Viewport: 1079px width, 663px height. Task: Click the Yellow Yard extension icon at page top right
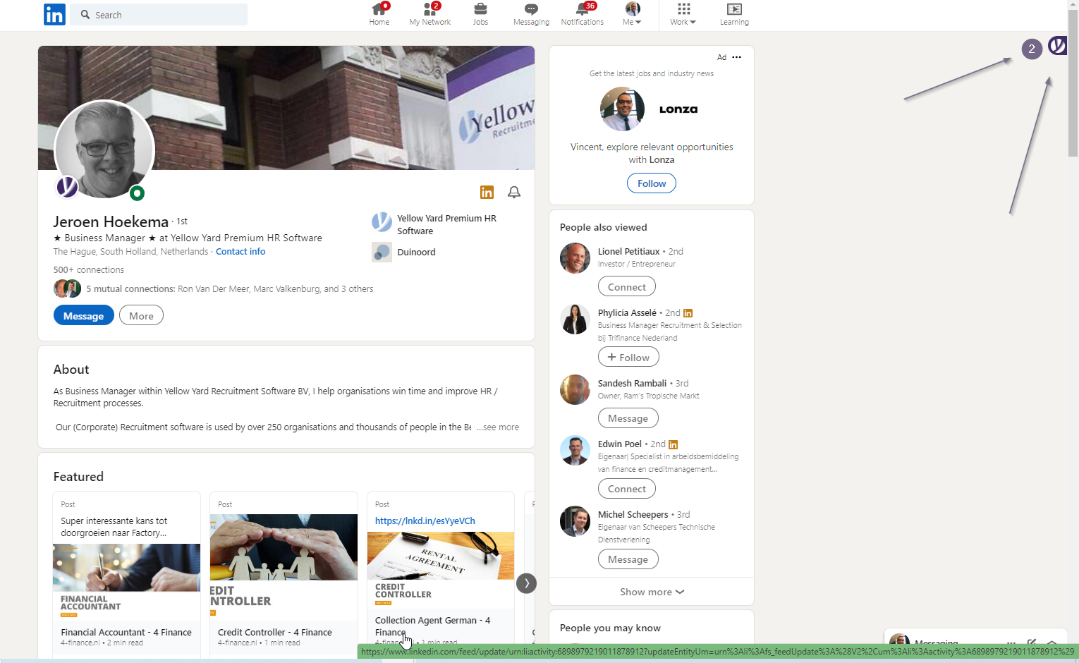point(1057,46)
